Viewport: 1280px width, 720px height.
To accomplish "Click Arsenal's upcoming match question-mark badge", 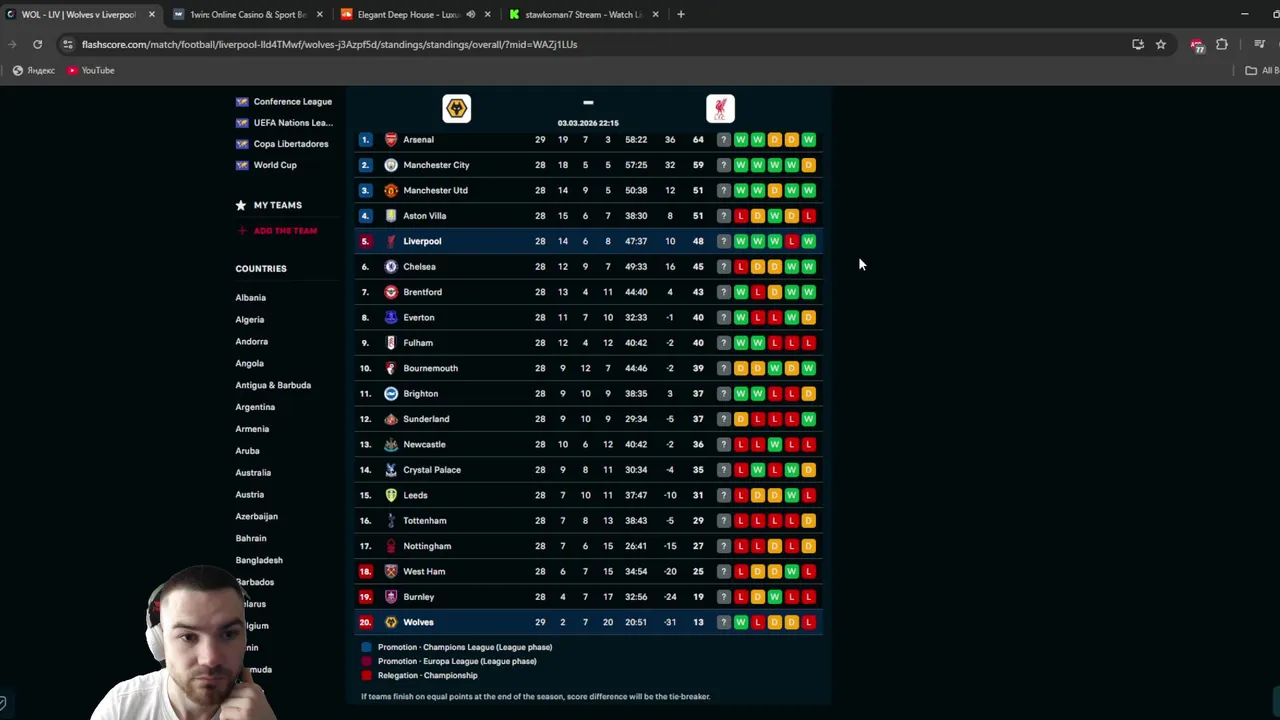I will pyautogui.click(x=724, y=140).
